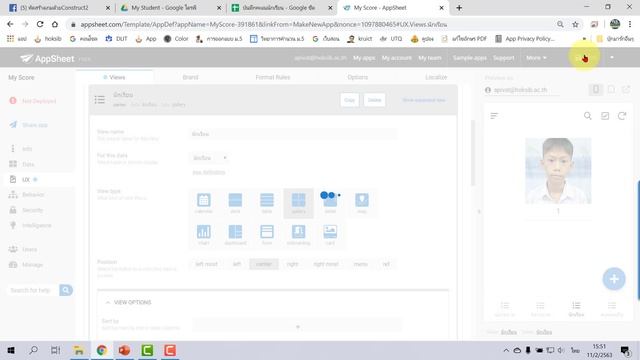The image size is (640, 360).
Task: Click the blue add (+) floating button
Action: click(x=614, y=279)
